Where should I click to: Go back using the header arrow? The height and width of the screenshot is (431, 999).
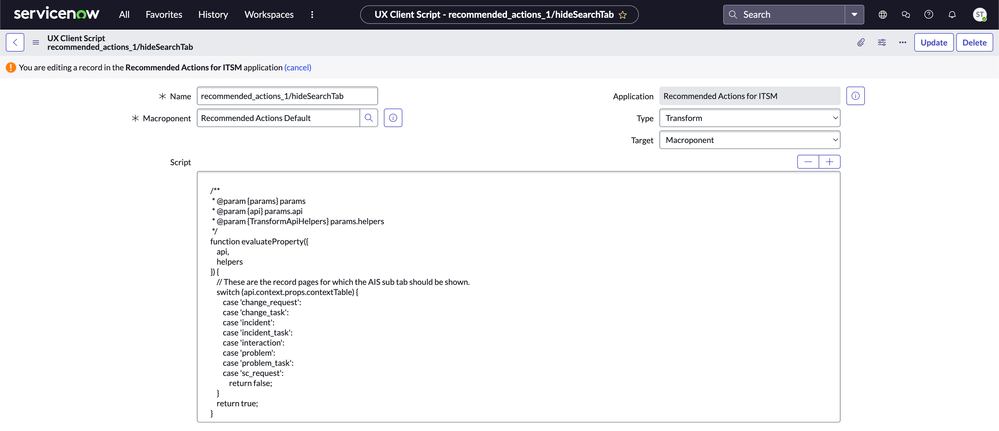pos(15,43)
